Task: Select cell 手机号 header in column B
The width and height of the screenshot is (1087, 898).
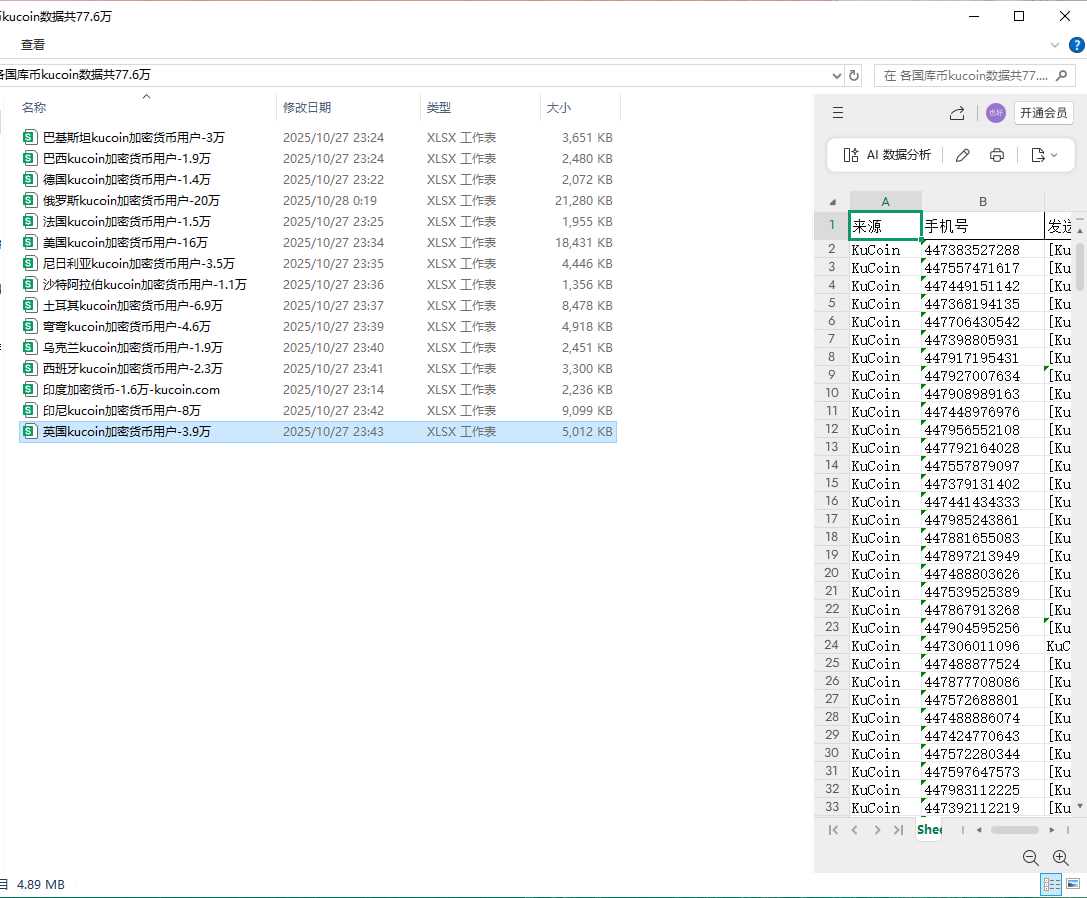Action: tap(983, 226)
